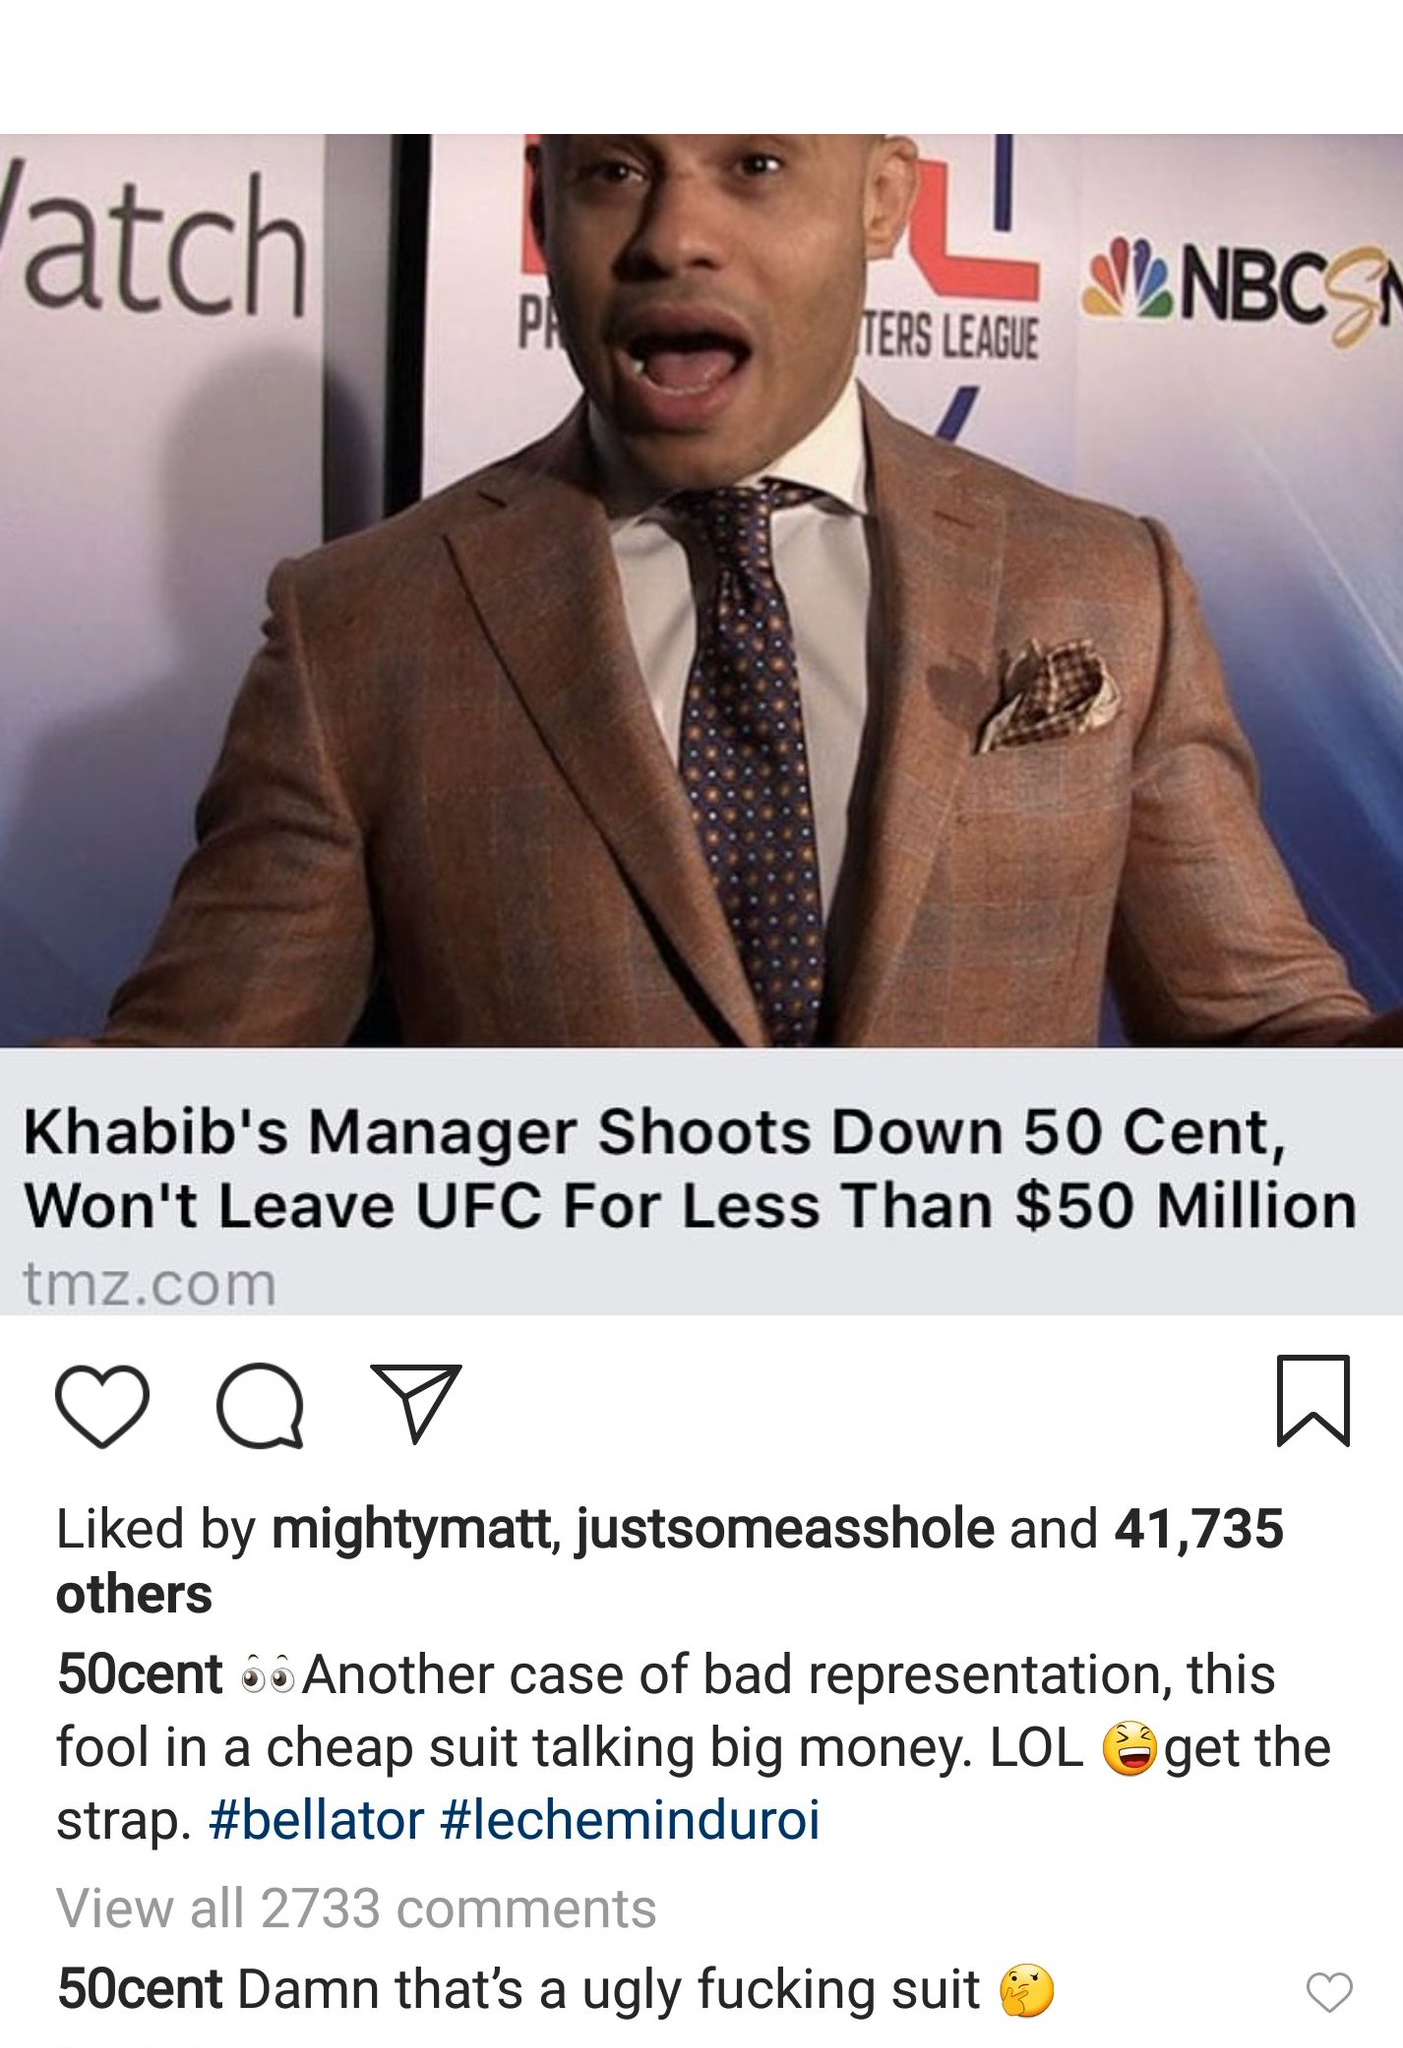Screen dimensions: 1403x2048
Task: View the list of 41,735 others likes
Action: click(670, 1562)
